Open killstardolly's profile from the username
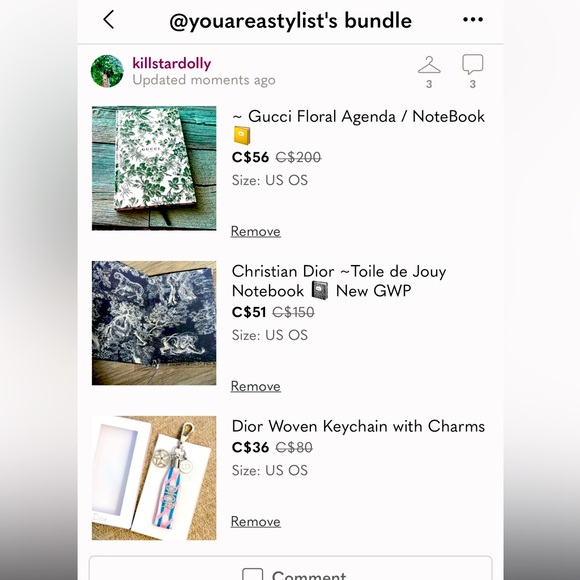580x580 pixels. (172, 63)
